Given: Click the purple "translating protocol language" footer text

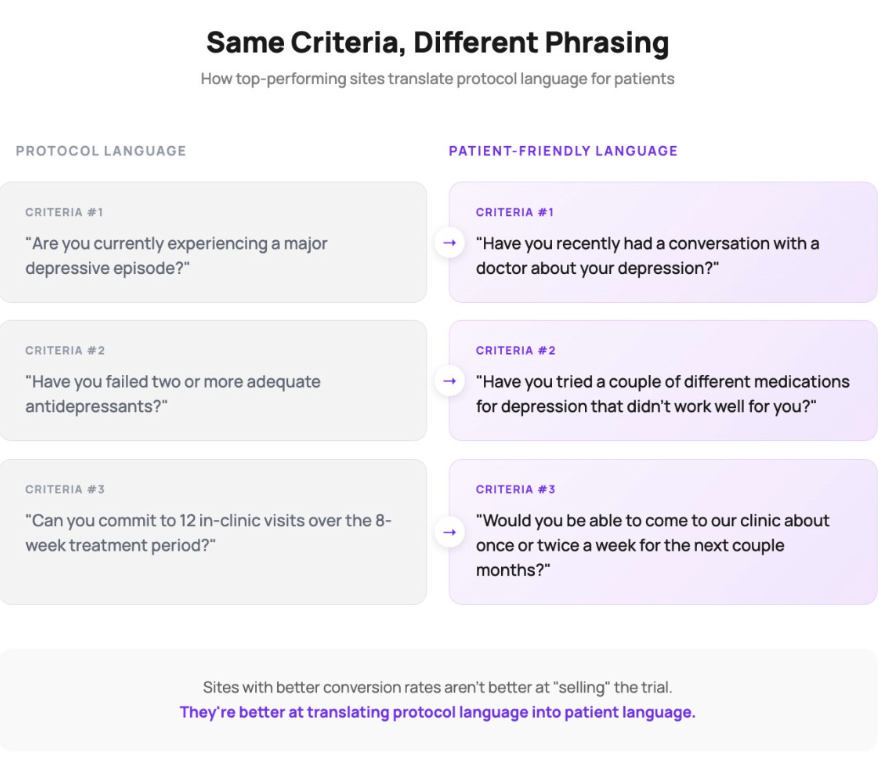Looking at the screenshot, I should [x=437, y=712].
